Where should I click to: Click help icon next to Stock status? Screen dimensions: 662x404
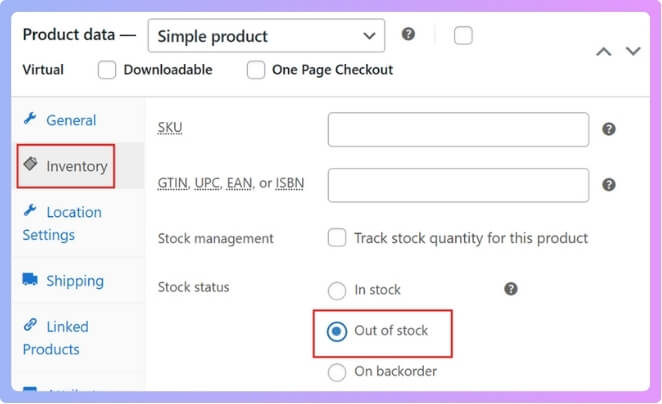[511, 289]
